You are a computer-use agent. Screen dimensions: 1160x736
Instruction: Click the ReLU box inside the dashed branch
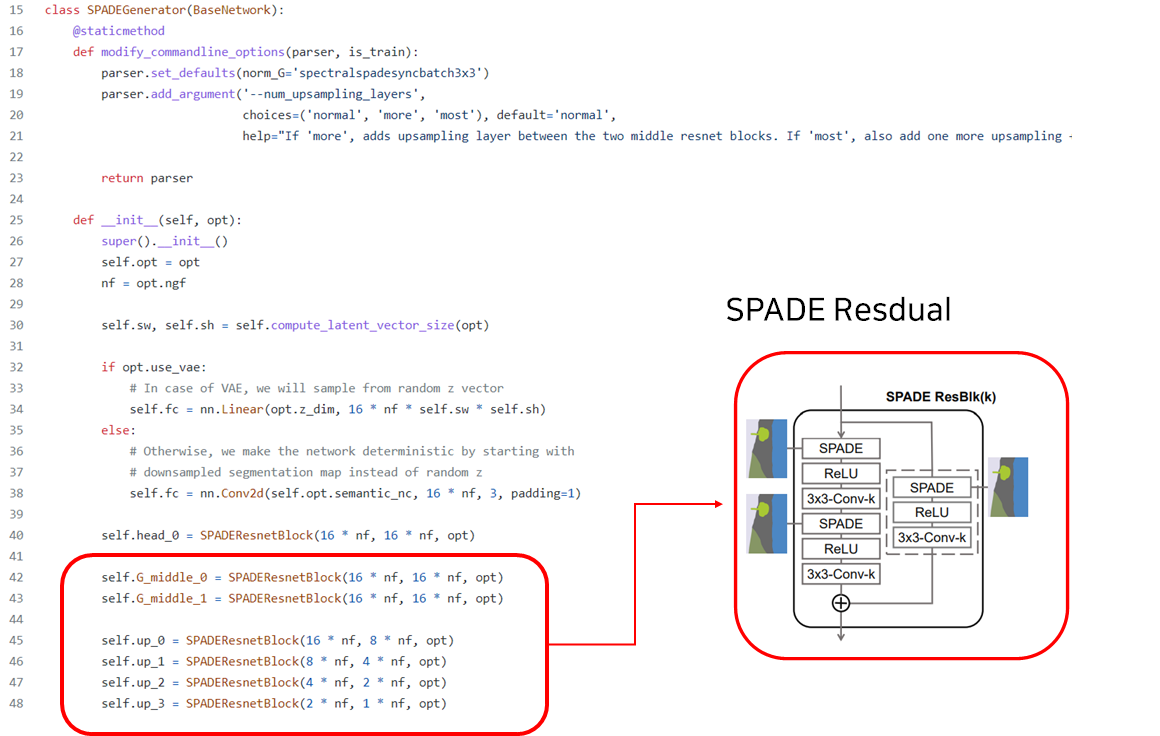coord(931,513)
